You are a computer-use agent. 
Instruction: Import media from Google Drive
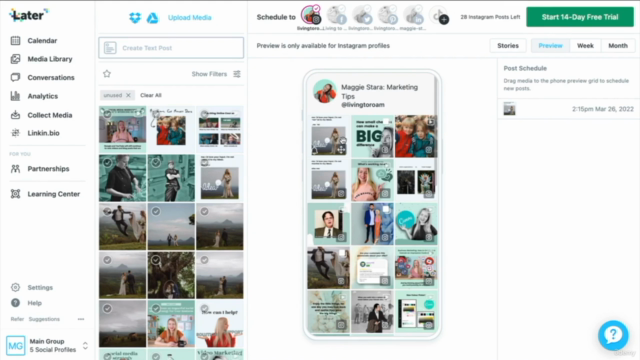click(153, 18)
